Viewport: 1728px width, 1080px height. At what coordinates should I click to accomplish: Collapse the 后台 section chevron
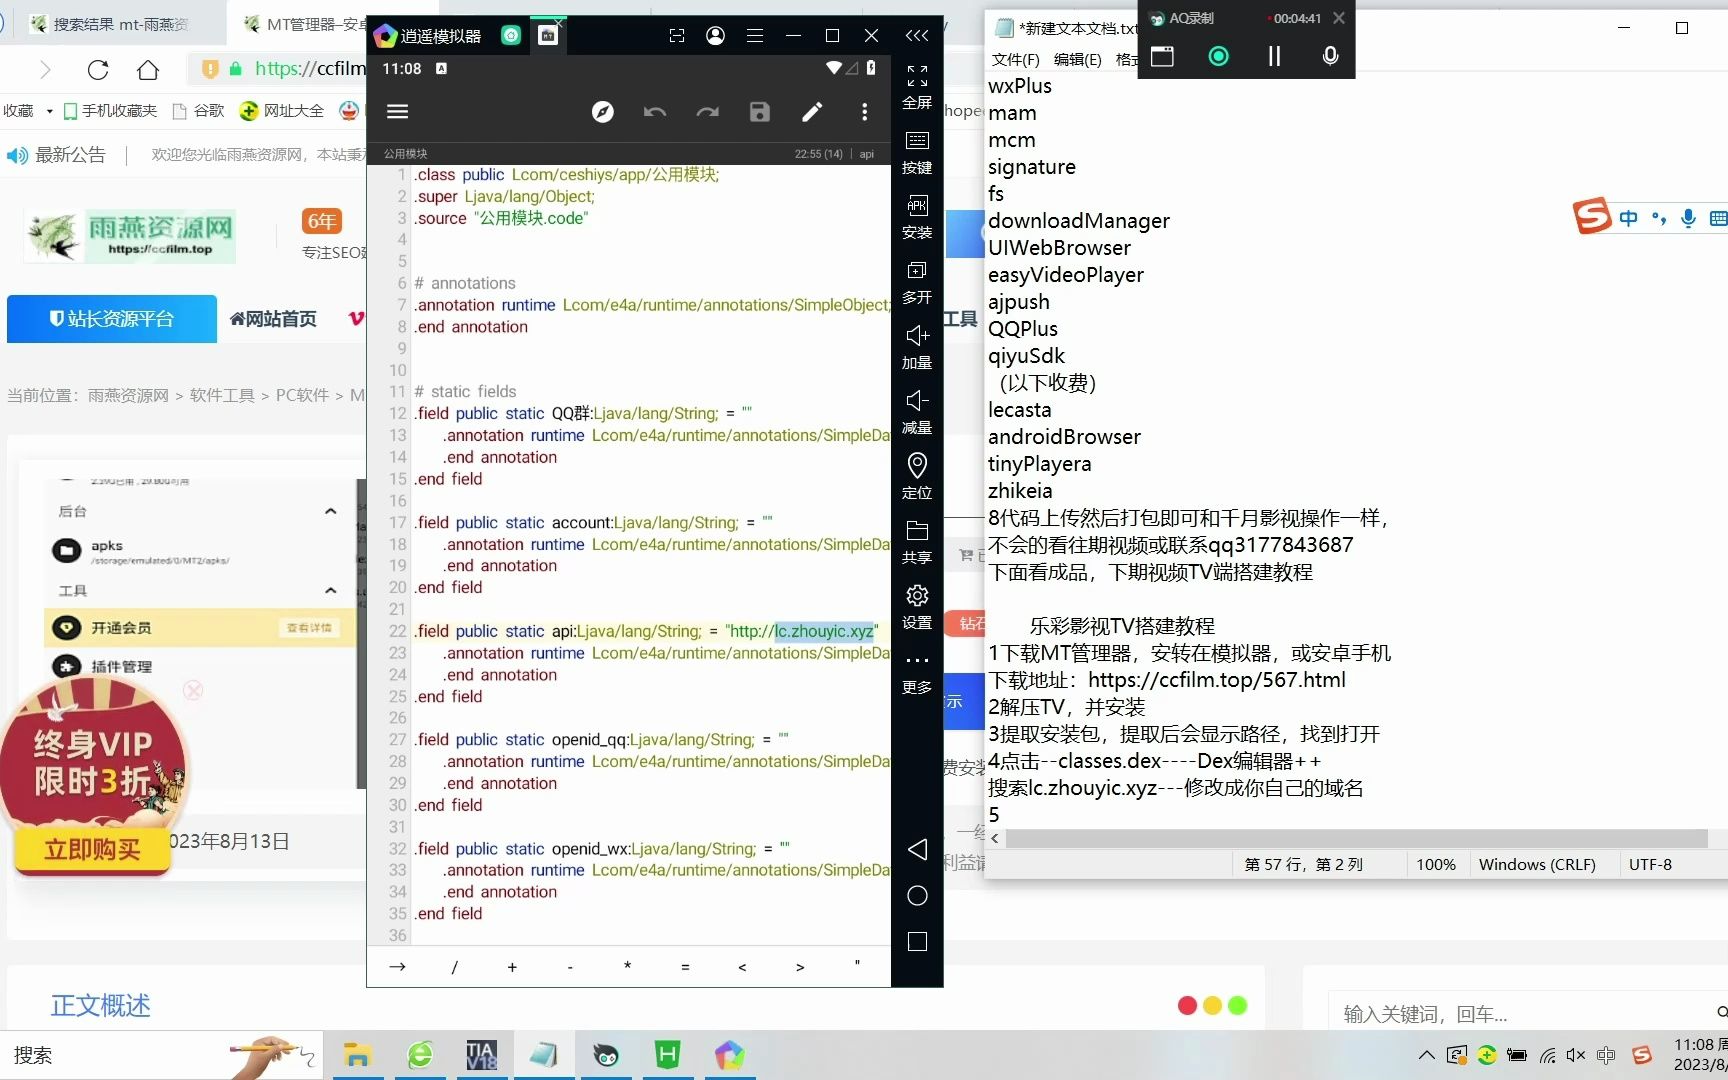click(x=331, y=512)
